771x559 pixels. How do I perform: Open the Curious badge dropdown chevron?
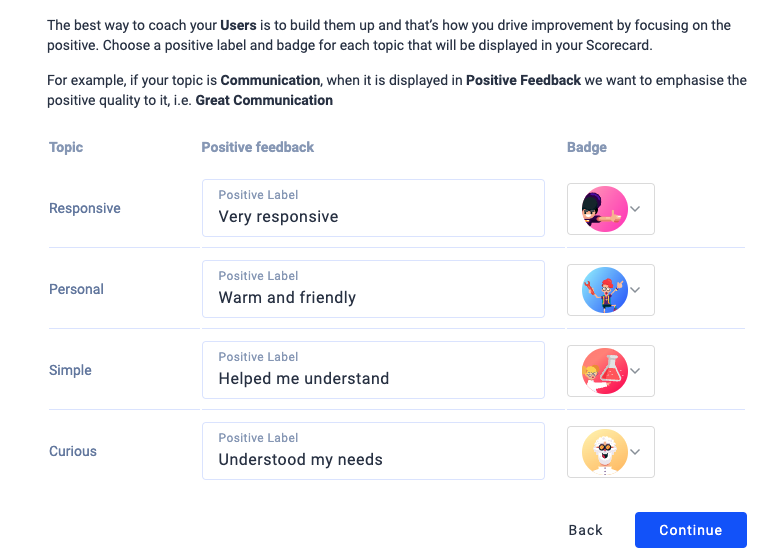(635, 452)
